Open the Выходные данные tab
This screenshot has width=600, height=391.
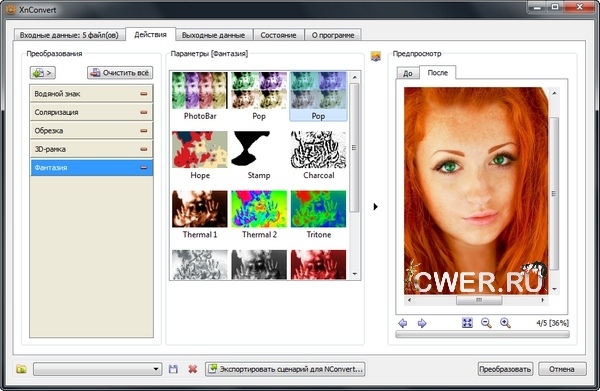[214, 35]
